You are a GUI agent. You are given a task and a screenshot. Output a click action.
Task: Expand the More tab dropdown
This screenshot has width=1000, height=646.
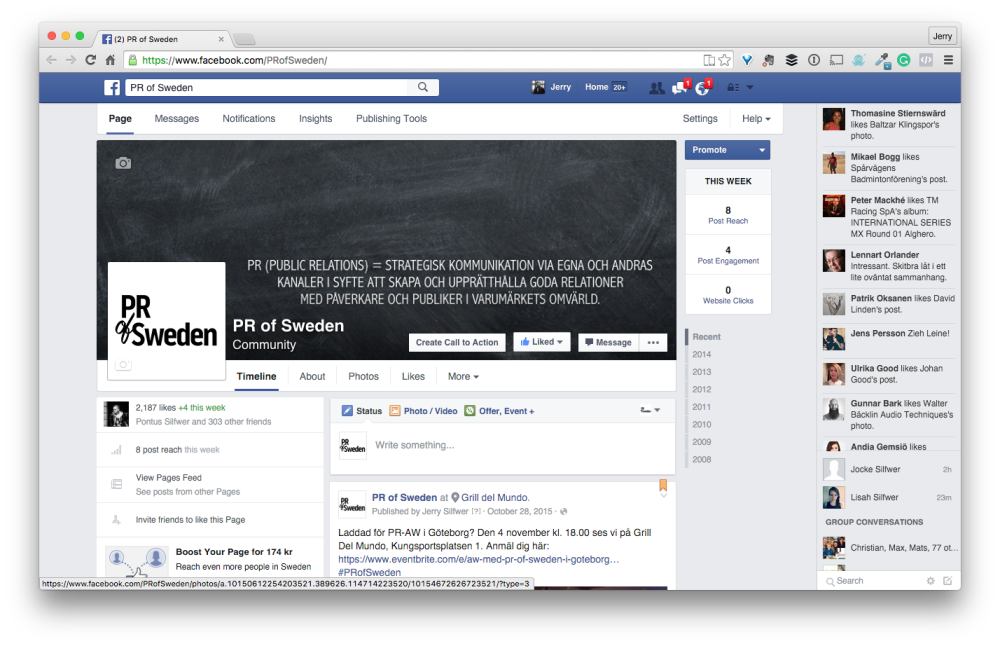[463, 377]
